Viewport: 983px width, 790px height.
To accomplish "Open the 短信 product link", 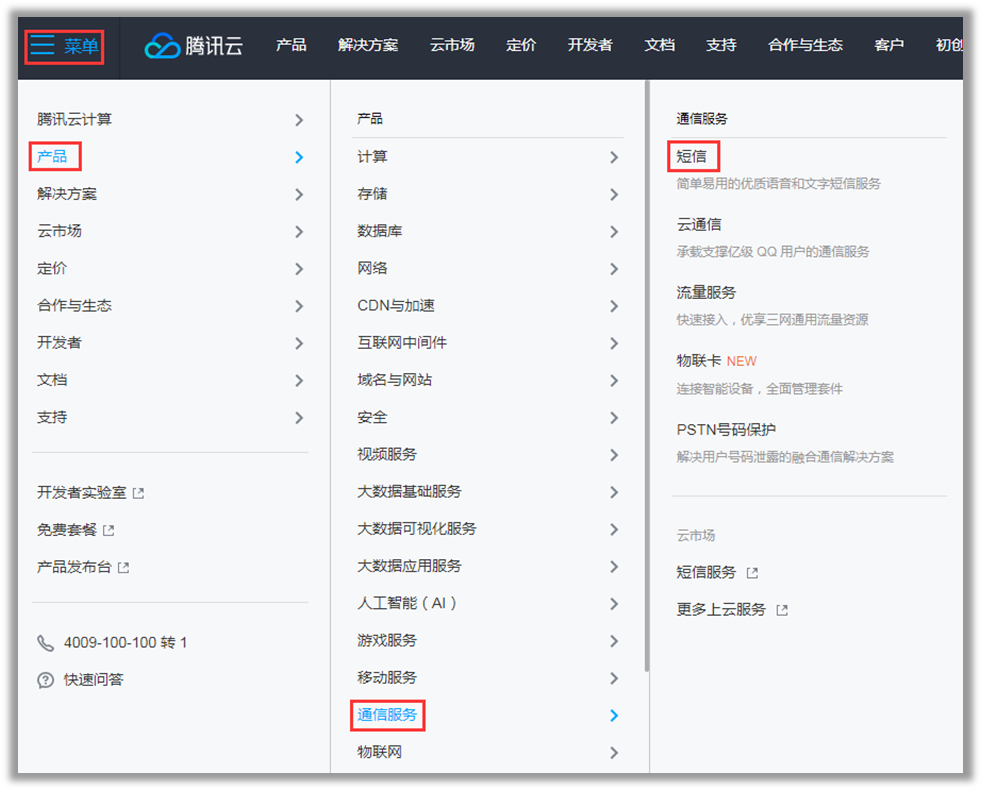I will tap(691, 157).
